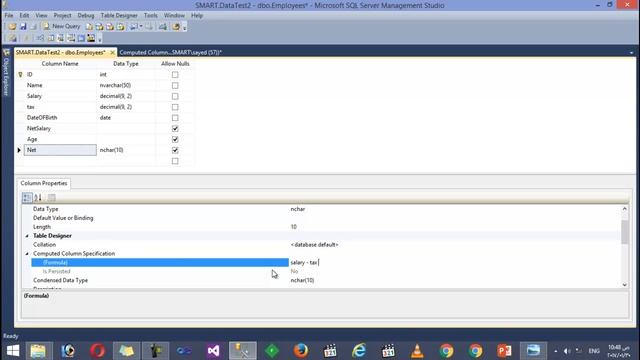Click the Windows Start button
The height and width of the screenshot is (360, 640).
tap(13, 351)
